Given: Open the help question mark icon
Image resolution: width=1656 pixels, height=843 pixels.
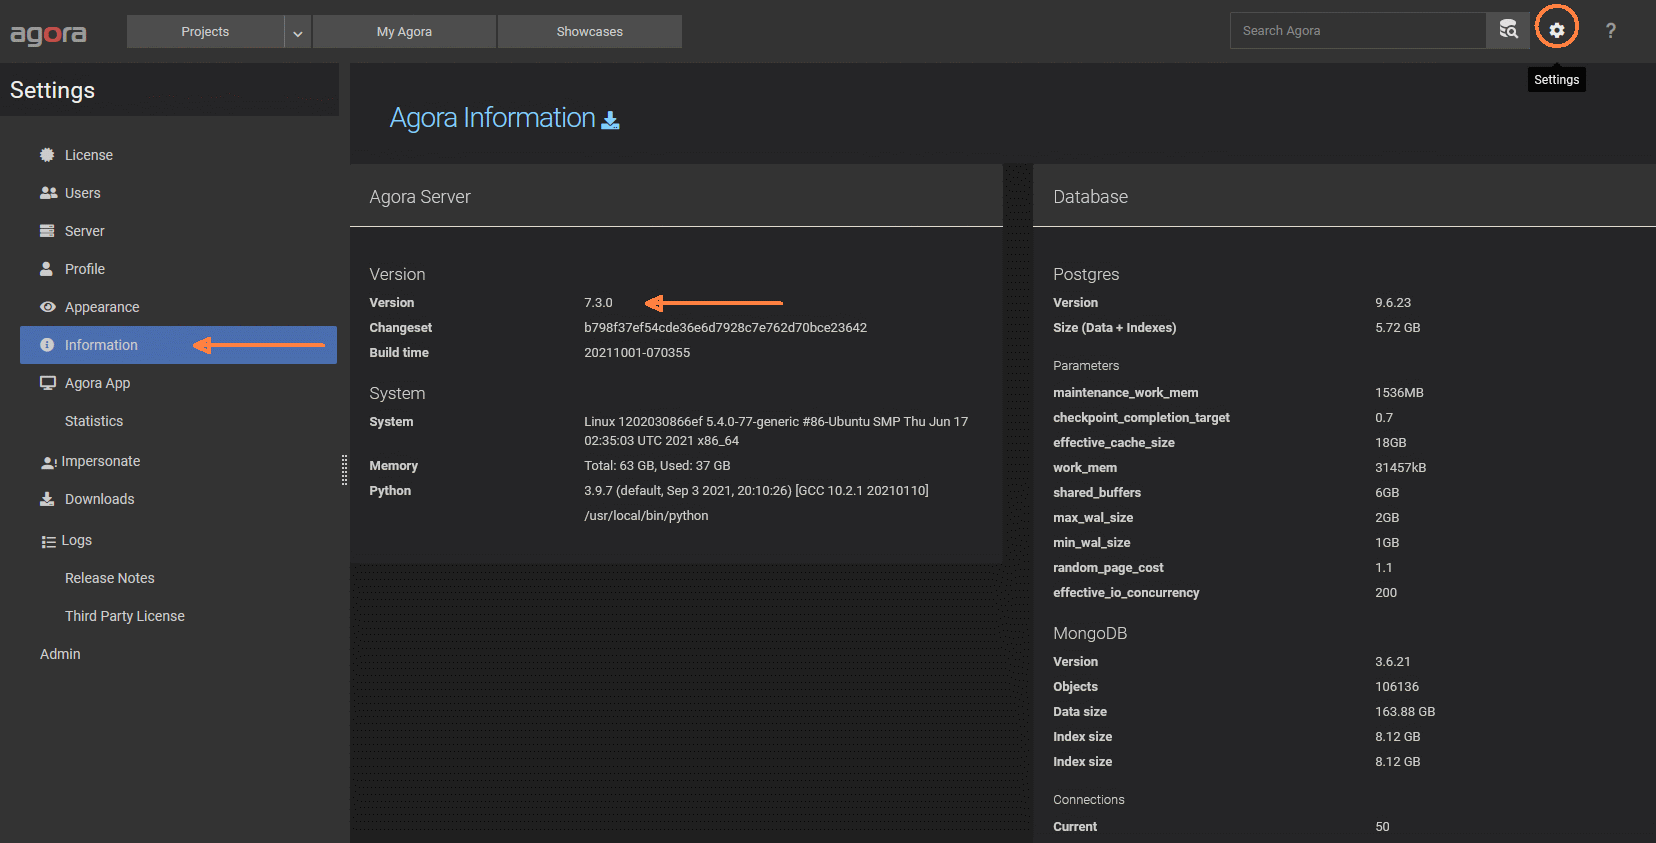Looking at the screenshot, I should [1610, 31].
